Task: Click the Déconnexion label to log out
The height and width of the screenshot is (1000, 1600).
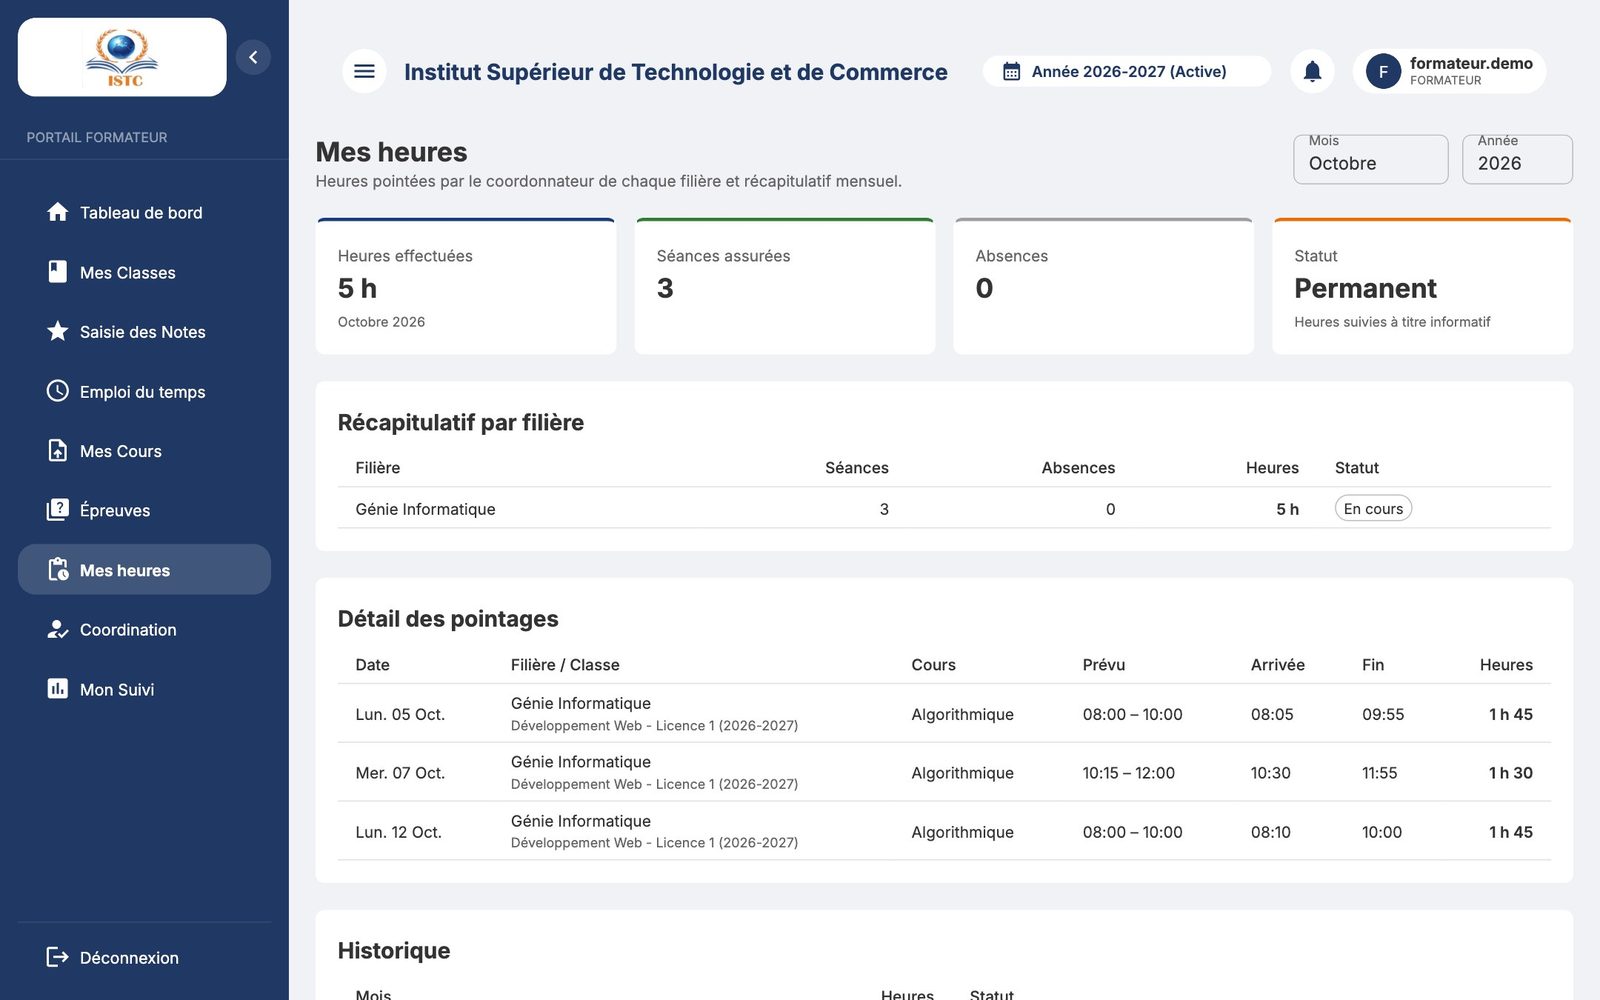Action: click(129, 958)
